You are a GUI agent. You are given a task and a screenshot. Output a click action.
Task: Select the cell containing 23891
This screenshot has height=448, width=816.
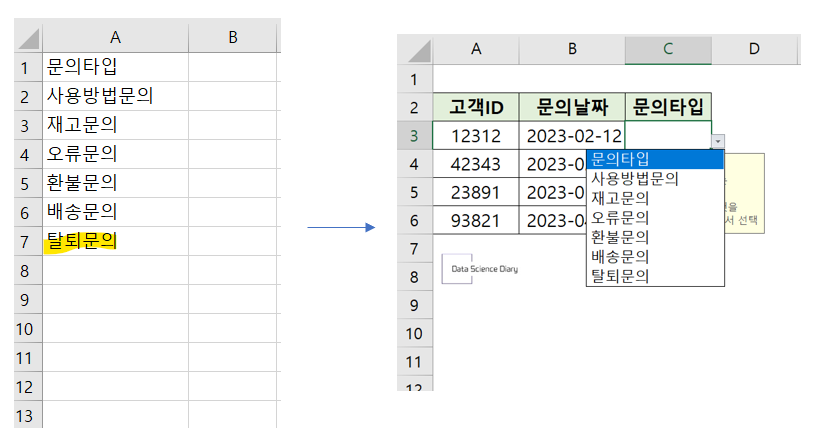tap(476, 193)
